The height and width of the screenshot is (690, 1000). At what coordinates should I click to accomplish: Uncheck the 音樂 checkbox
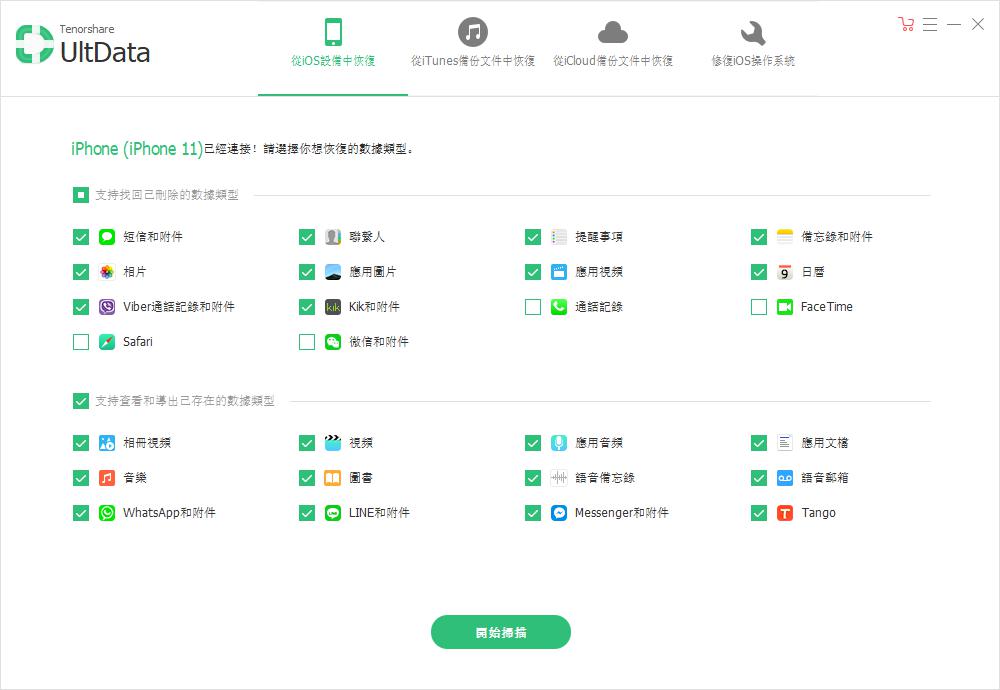[80, 478]
